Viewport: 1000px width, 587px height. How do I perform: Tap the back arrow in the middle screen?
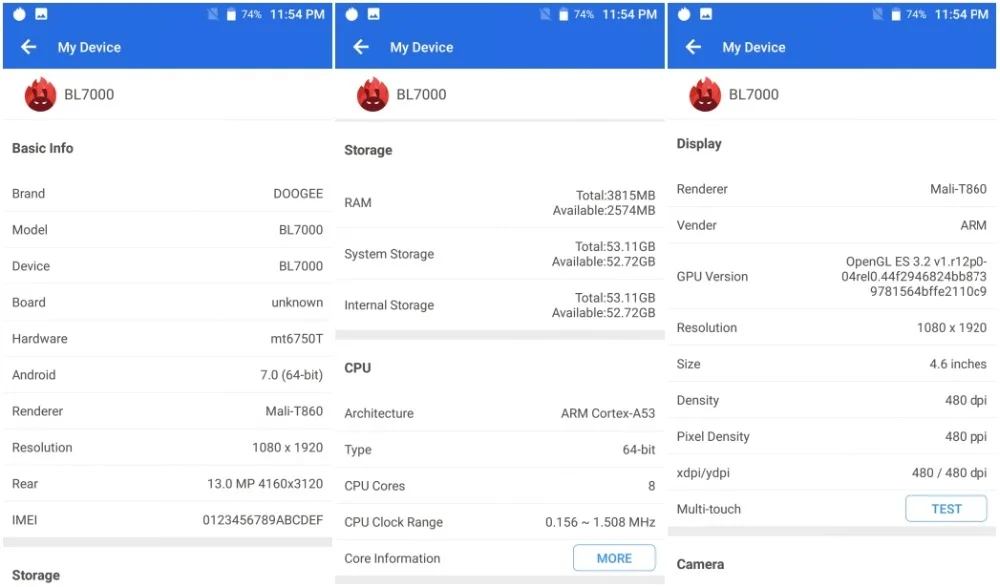tap(361, 47)
